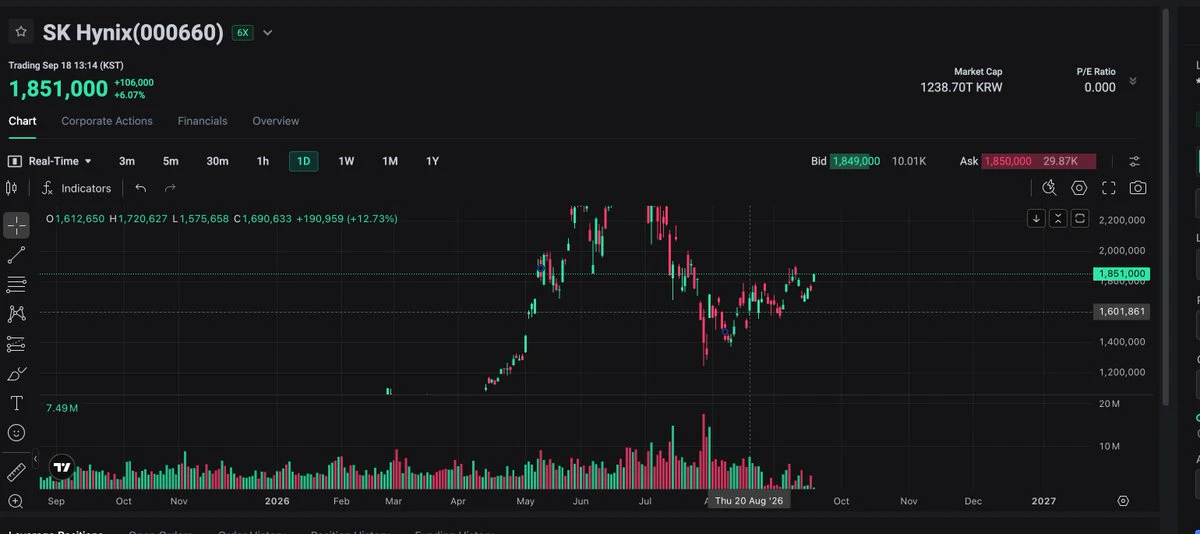
Task: Select the 1Y timeframe
Action: (432, 161)
